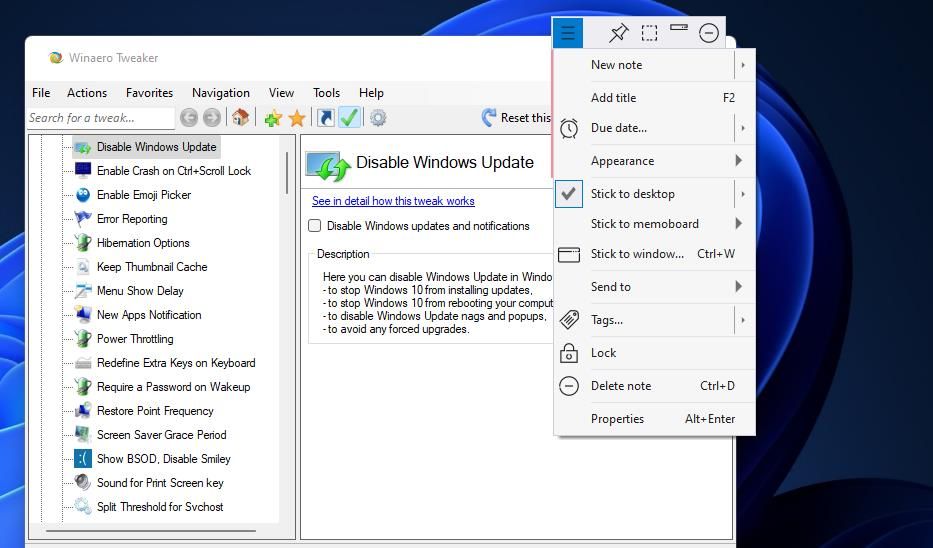
Task: Select Require a Password on Wakeup
Action: coord(173,387)
